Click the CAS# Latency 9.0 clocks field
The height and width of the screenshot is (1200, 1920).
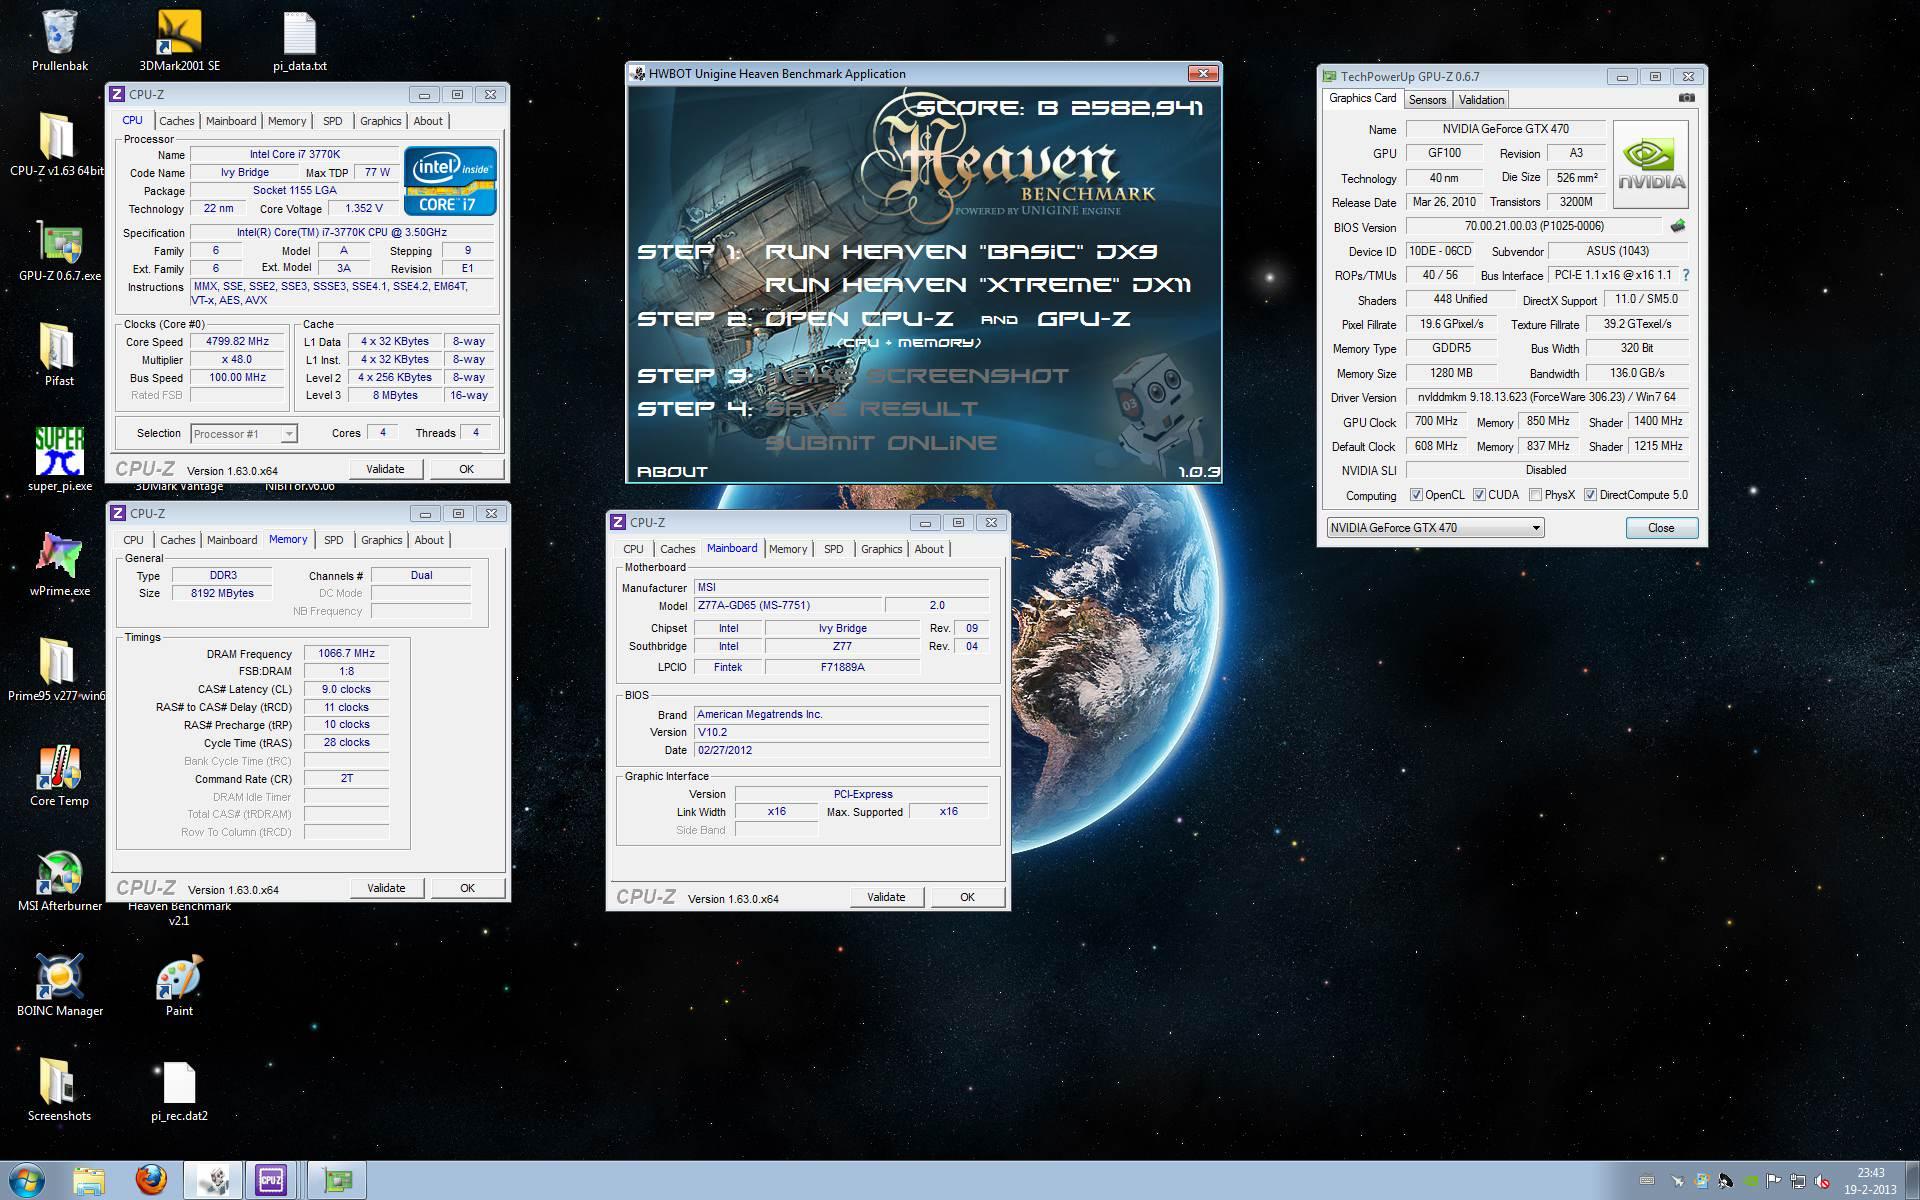coord(346,690)
